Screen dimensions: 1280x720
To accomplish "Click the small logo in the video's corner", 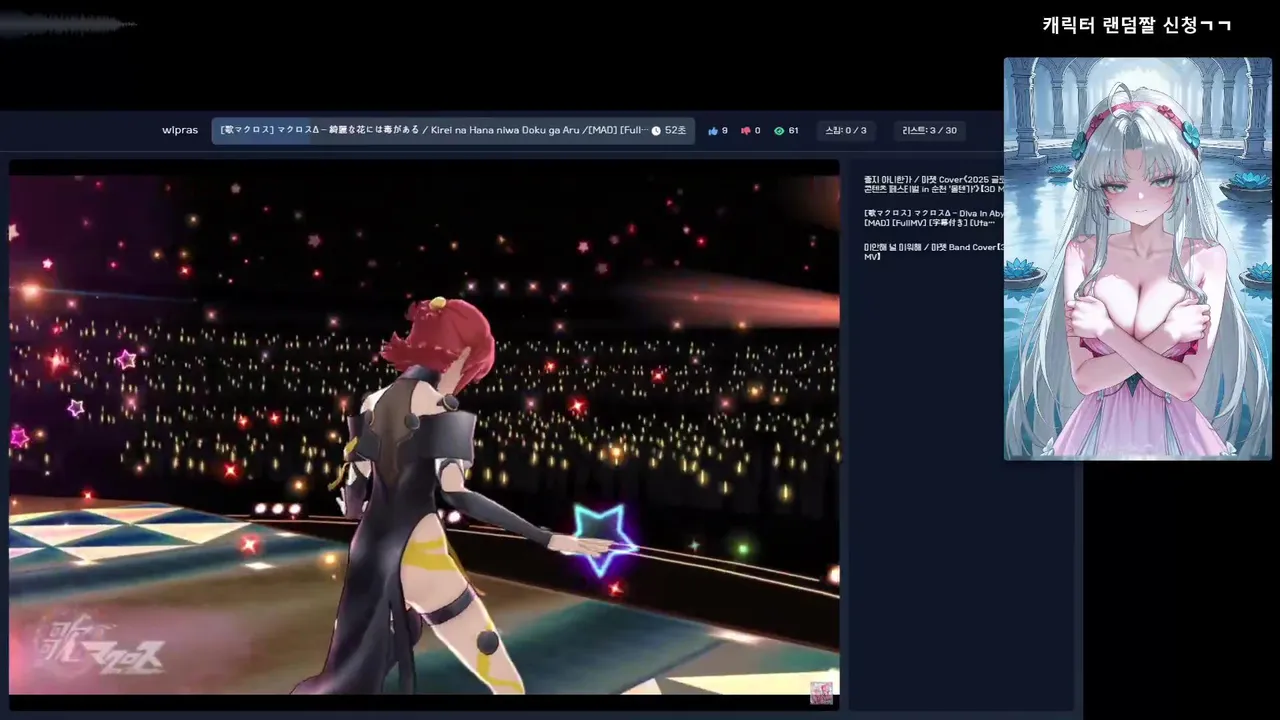I will pos(821,693).
